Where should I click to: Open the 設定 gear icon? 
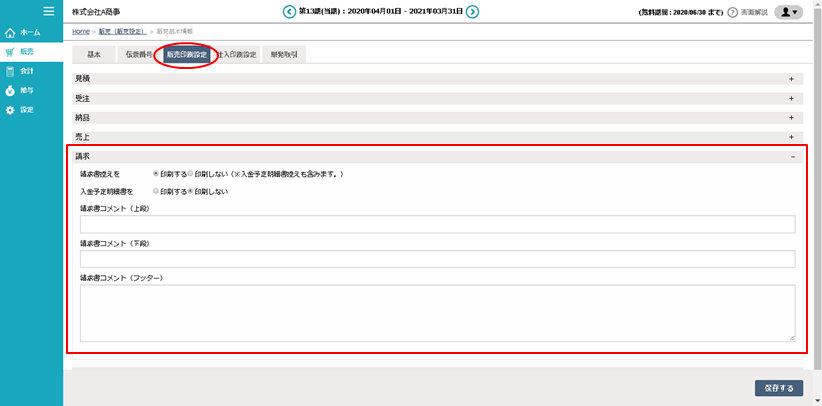(10, 109)
